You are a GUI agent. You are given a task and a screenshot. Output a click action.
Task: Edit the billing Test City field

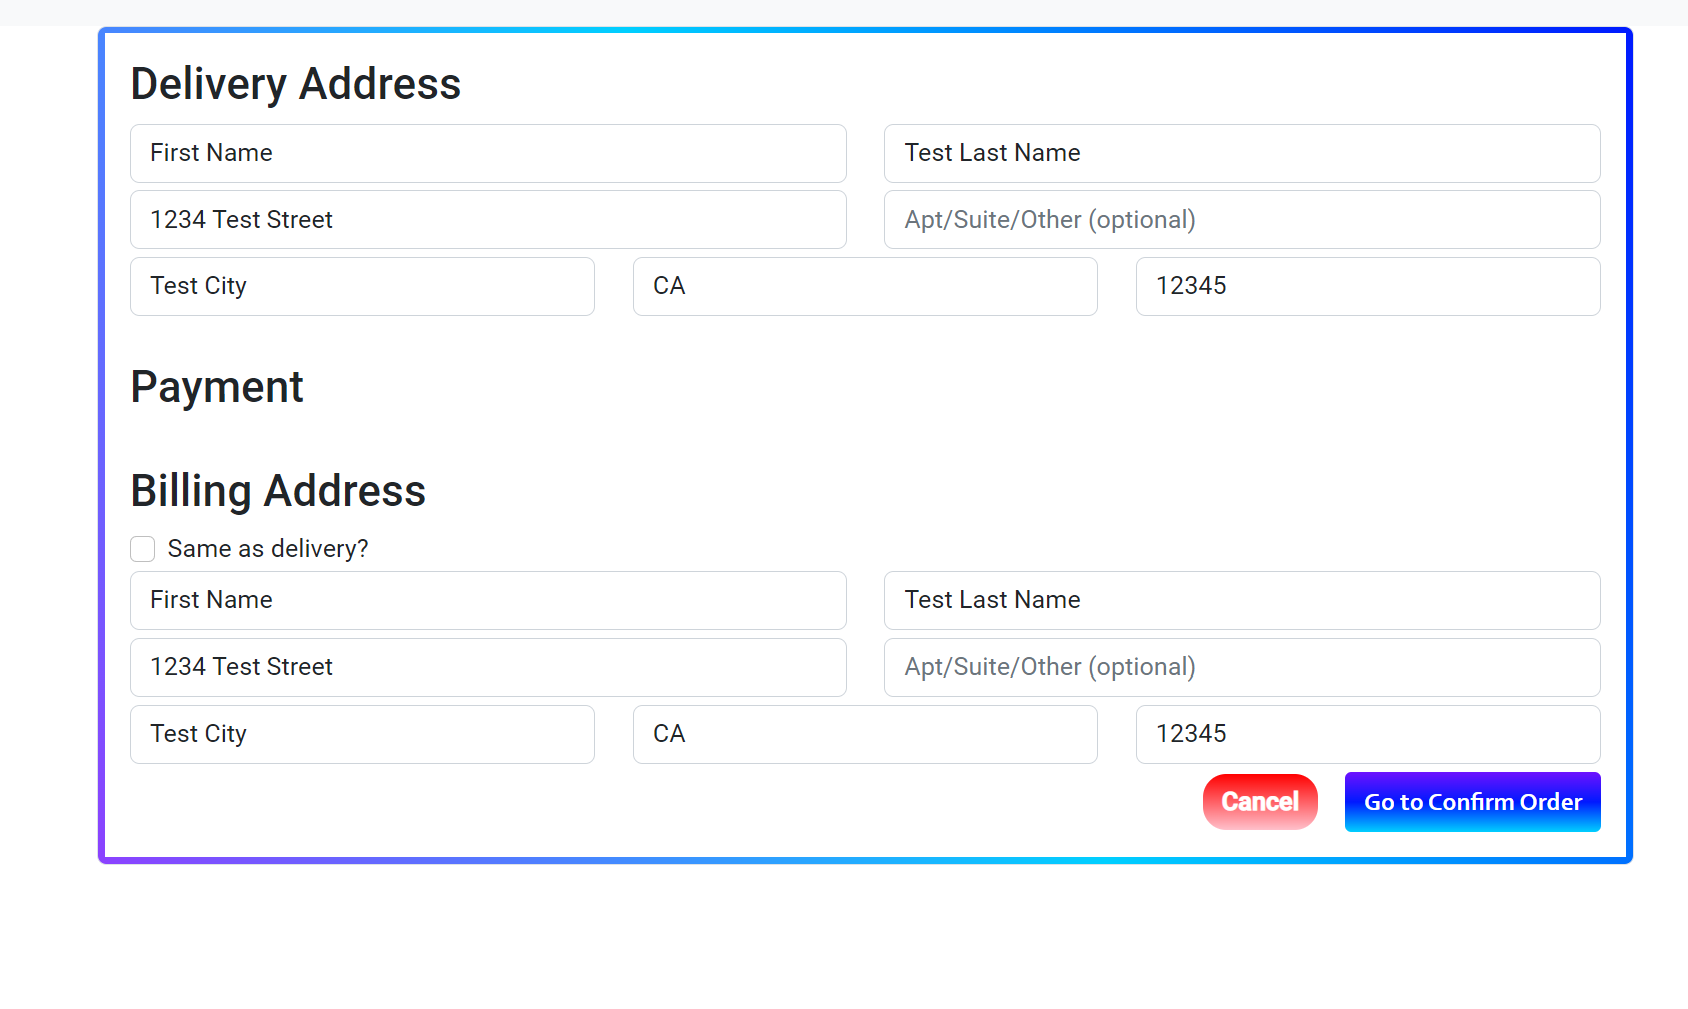pyautogui.click(x=362, y=734)
